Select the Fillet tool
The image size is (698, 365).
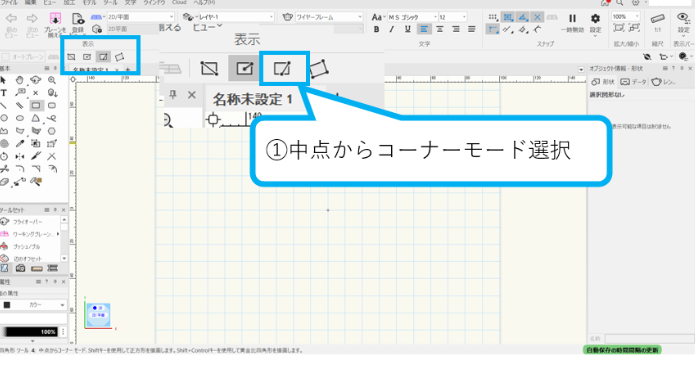pyautogui.click(x=20, y=169)
